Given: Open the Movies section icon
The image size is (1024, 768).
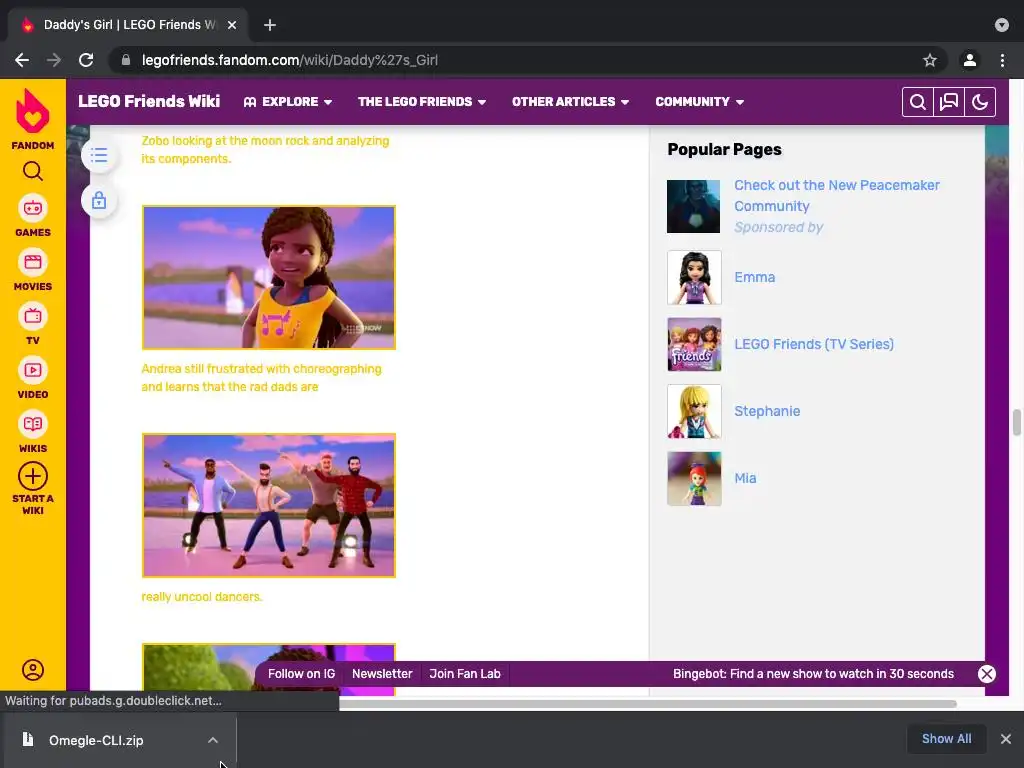Looking at the screenshot, I should coord(33,263).
